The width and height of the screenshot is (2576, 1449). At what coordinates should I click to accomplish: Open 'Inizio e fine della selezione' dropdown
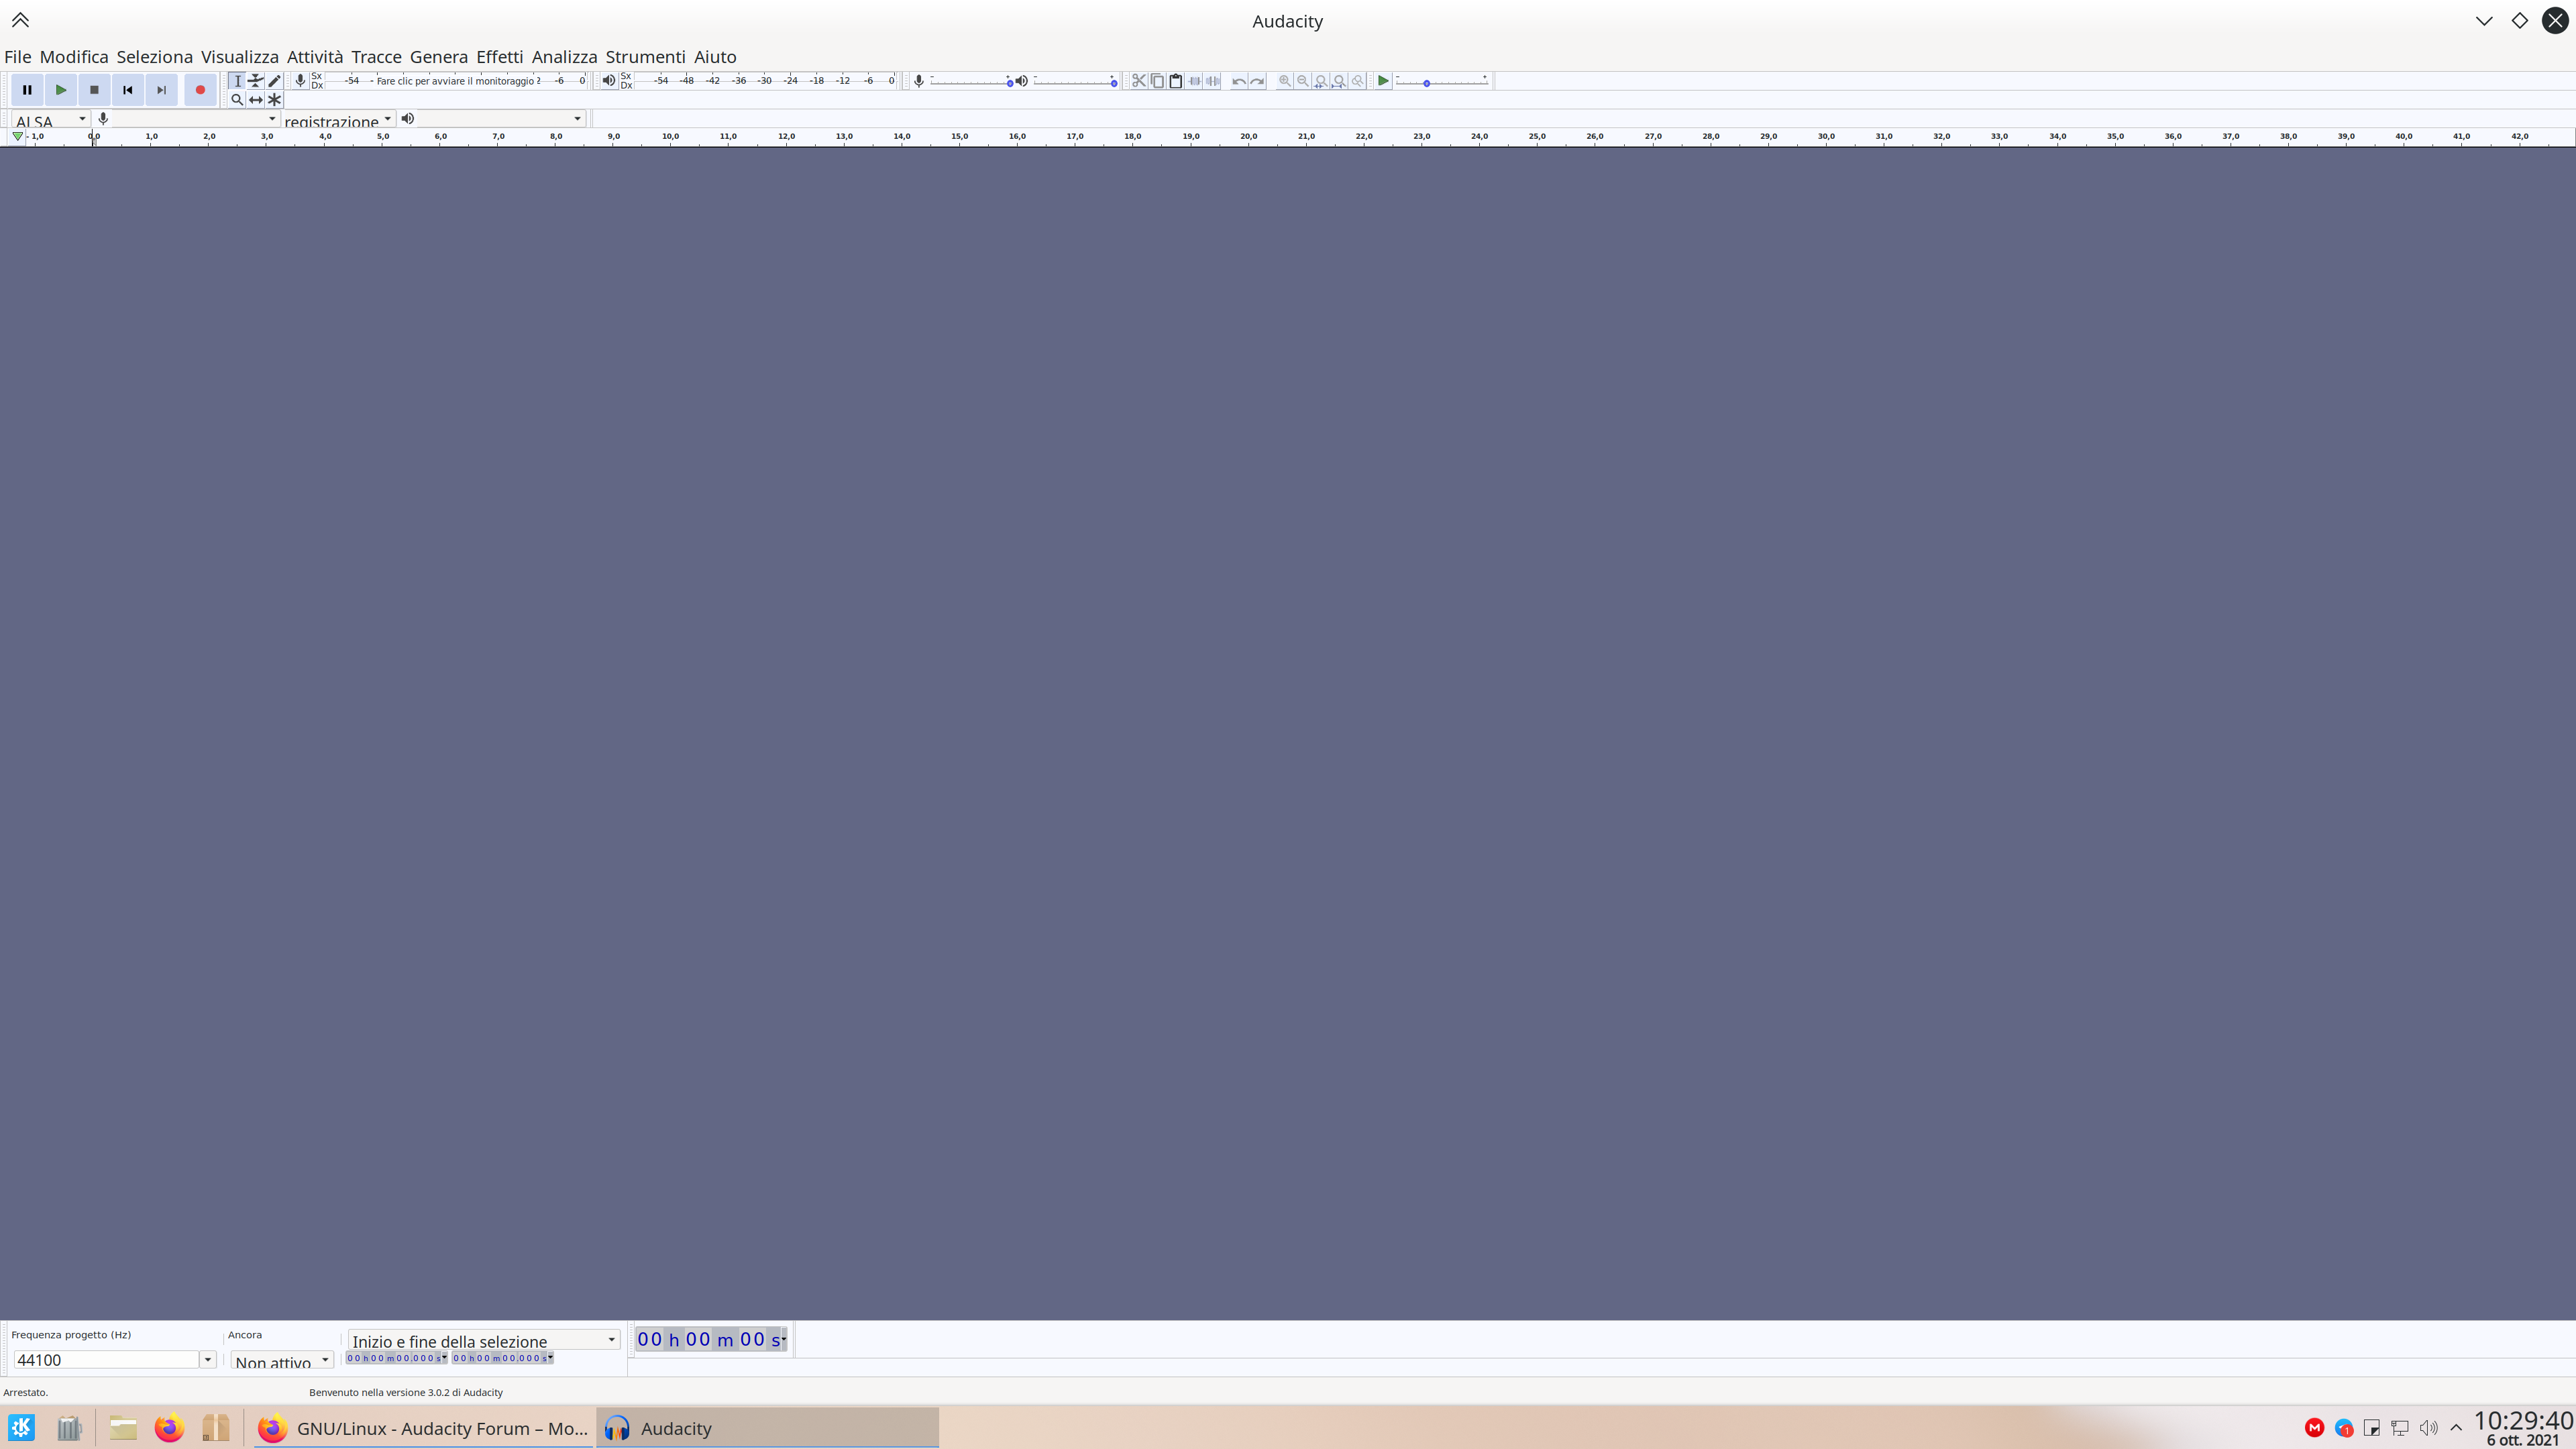point(484,1340)
